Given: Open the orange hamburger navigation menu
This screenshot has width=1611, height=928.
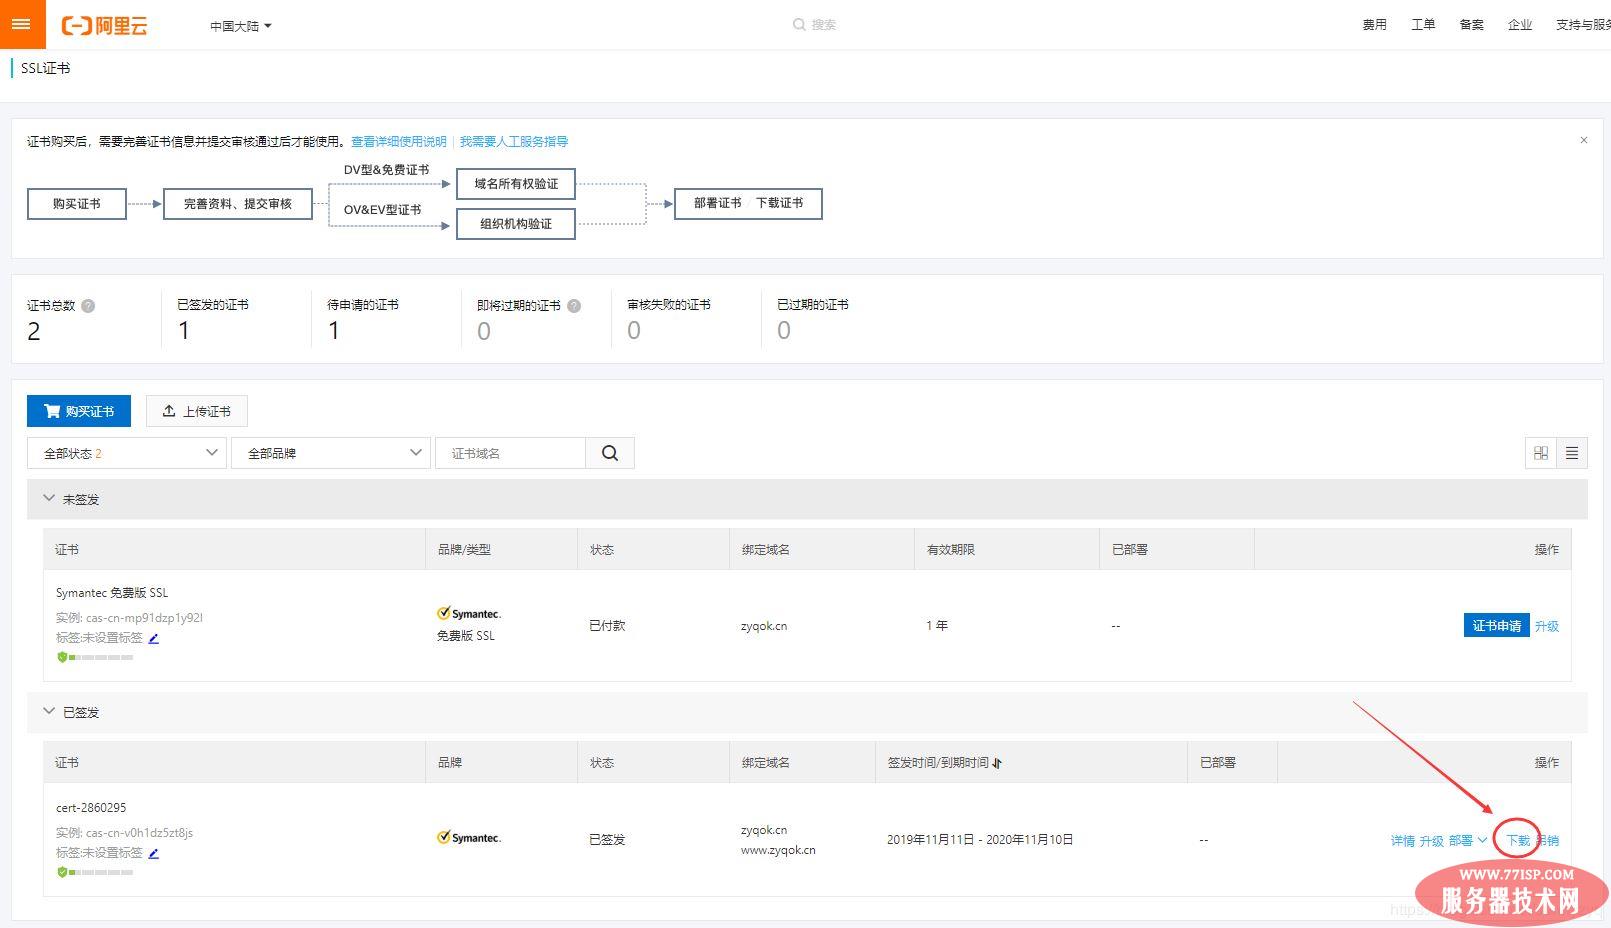Looking at the screenshot, I should click(x=22, y=24).
